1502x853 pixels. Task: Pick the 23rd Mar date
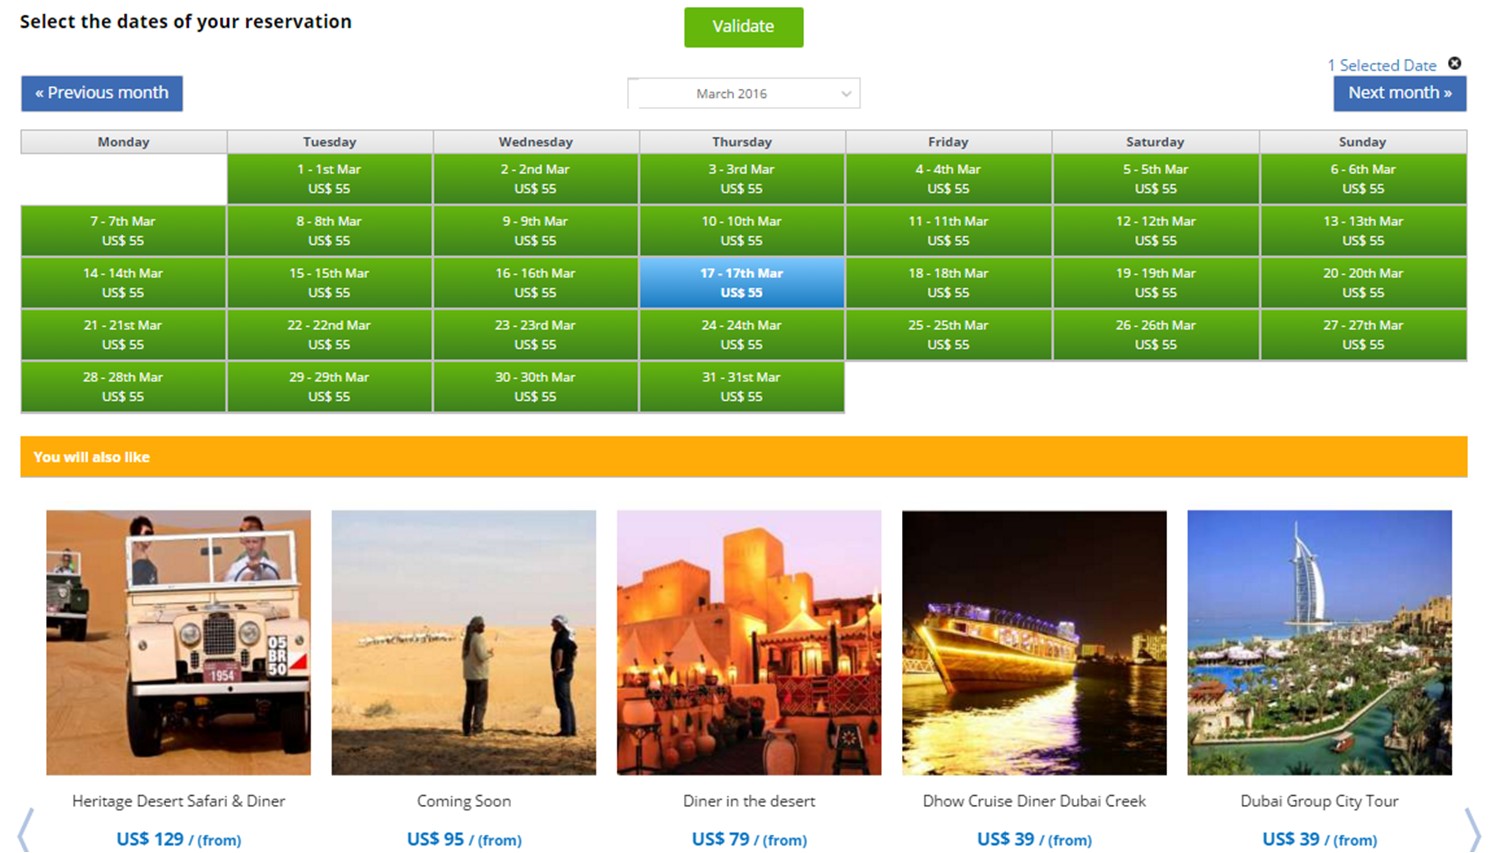pos(535,335)
